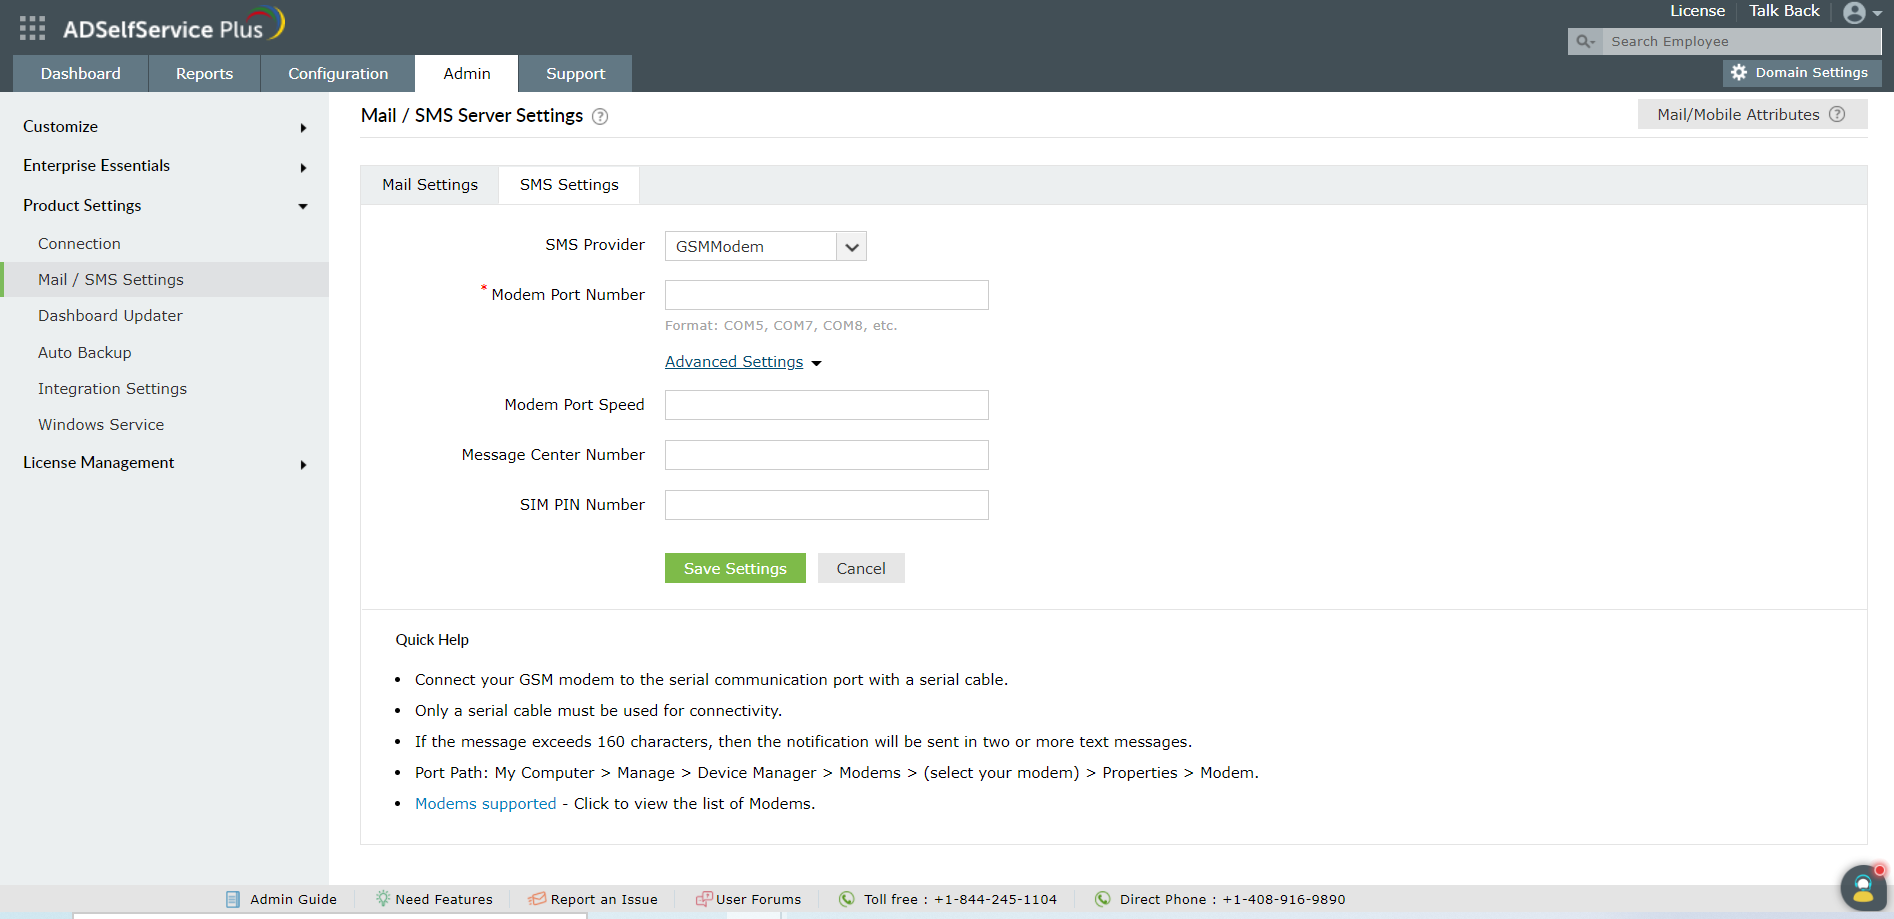Click the Direct Phone icon
The width and height of the screenshot is (1894, 919).
click(1102, 899)
